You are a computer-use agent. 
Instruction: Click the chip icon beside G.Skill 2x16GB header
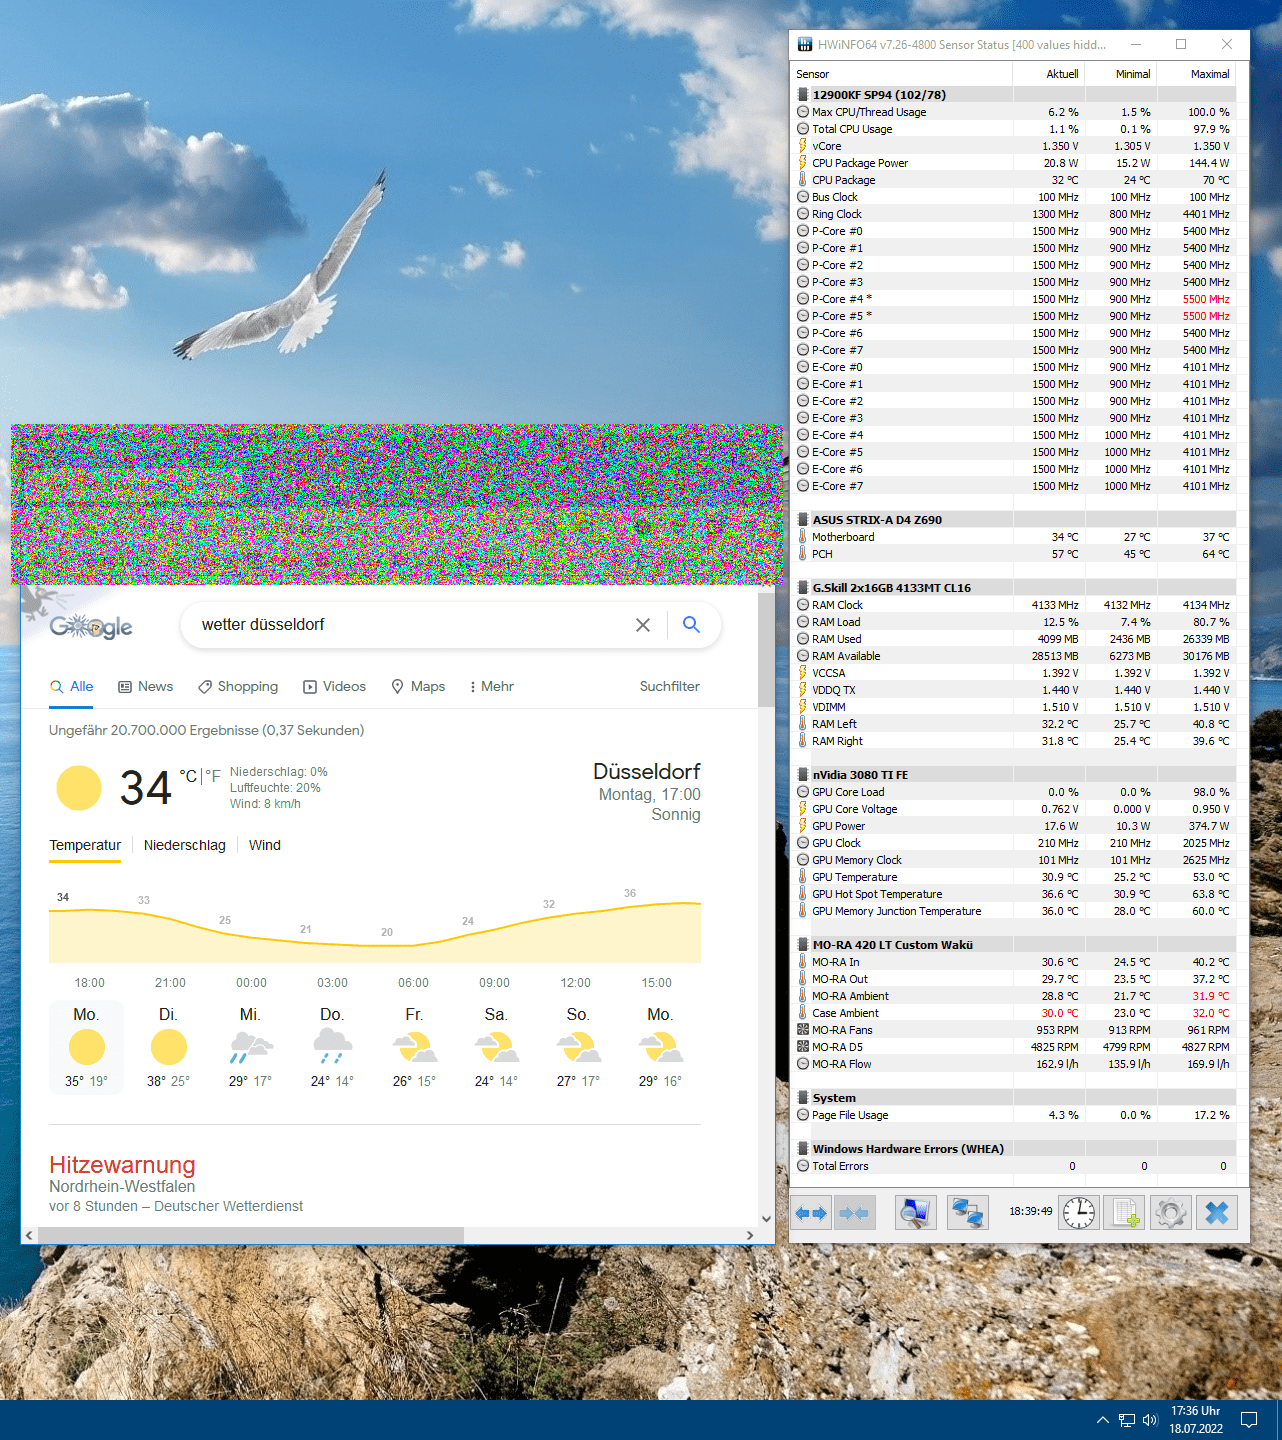[x=803, y=588]
